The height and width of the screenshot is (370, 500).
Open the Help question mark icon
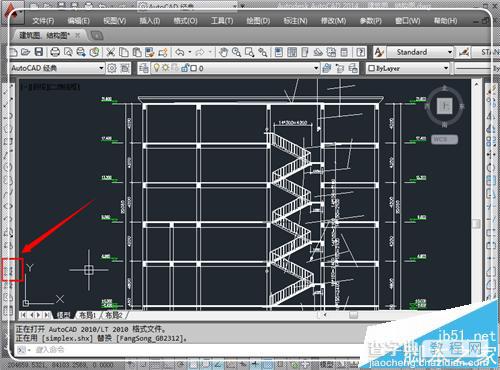click(x=360, y=52)
